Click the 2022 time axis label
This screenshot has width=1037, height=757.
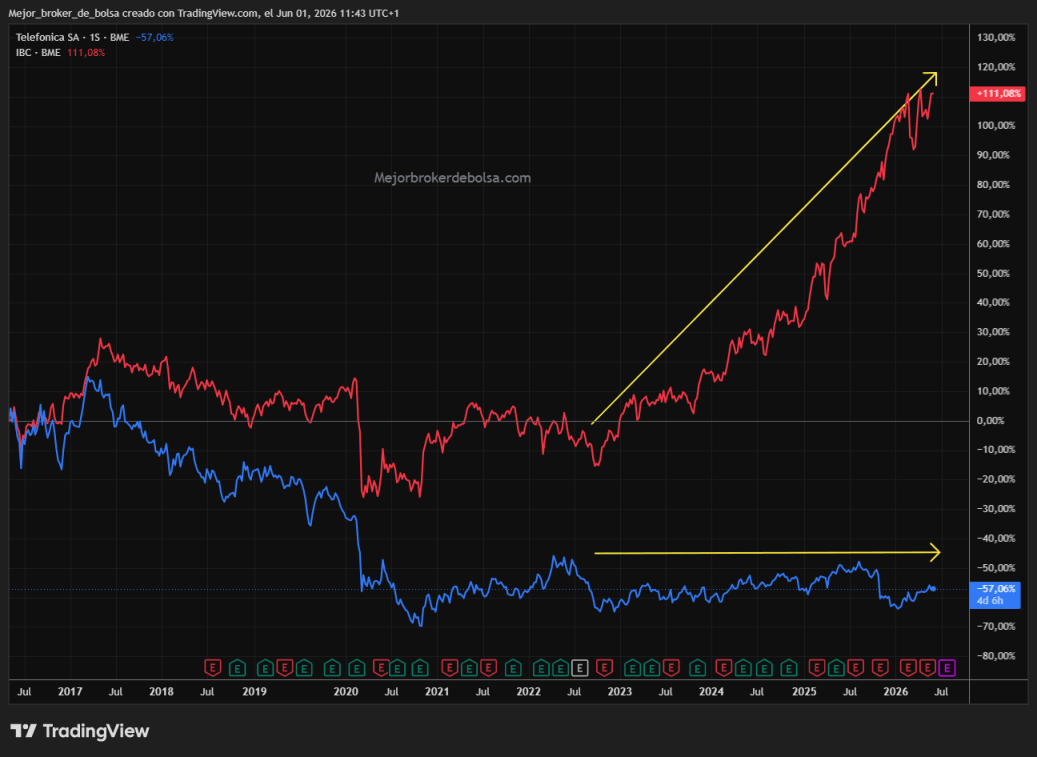[x=528, y=692]
